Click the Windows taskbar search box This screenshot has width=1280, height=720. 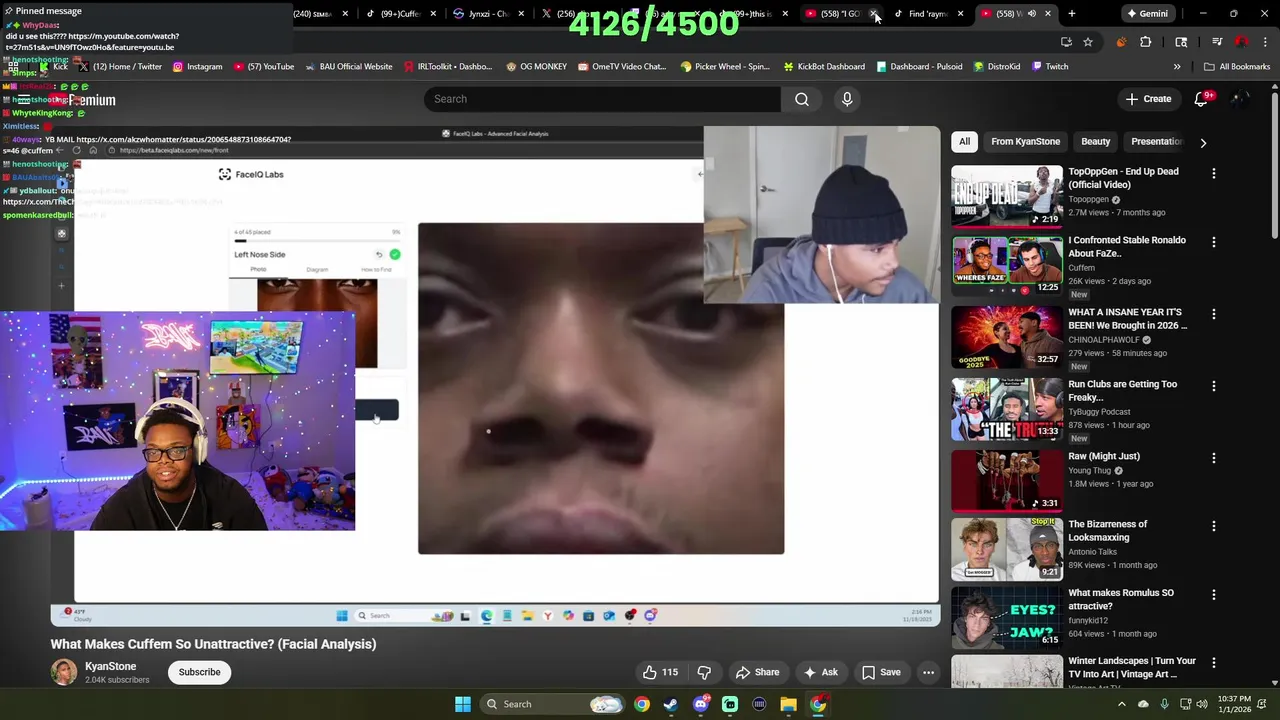click(x=550, y=704)
